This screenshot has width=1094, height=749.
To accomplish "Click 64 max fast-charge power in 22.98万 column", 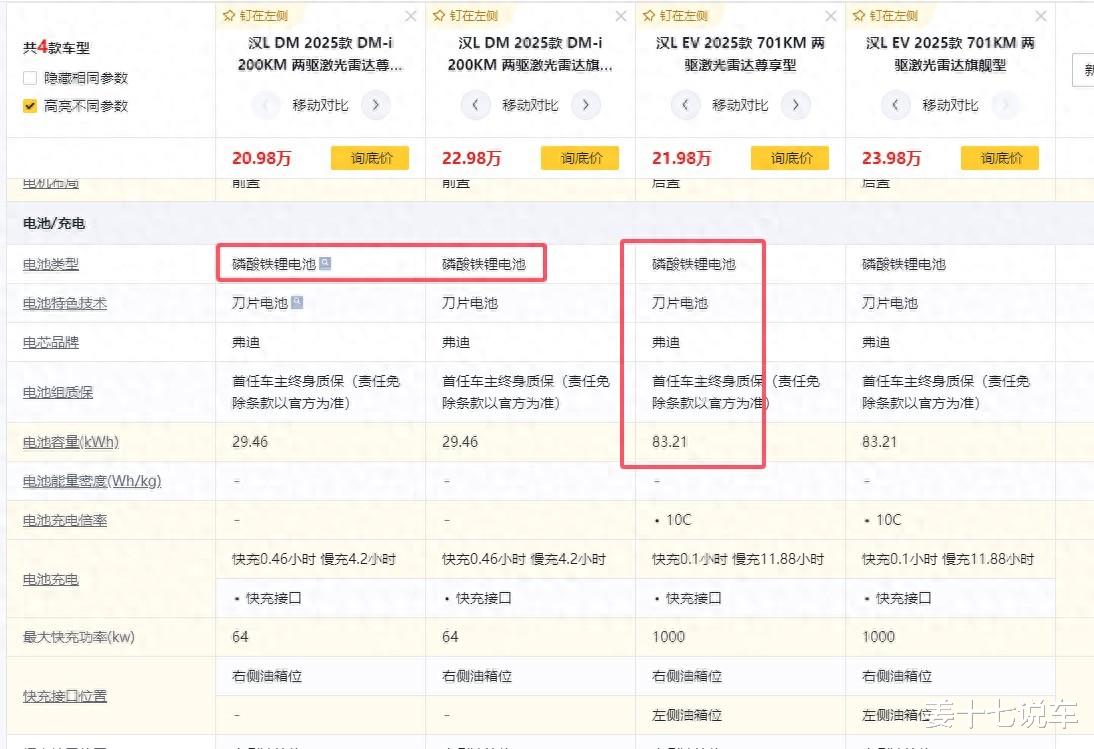I will [450, 636].
